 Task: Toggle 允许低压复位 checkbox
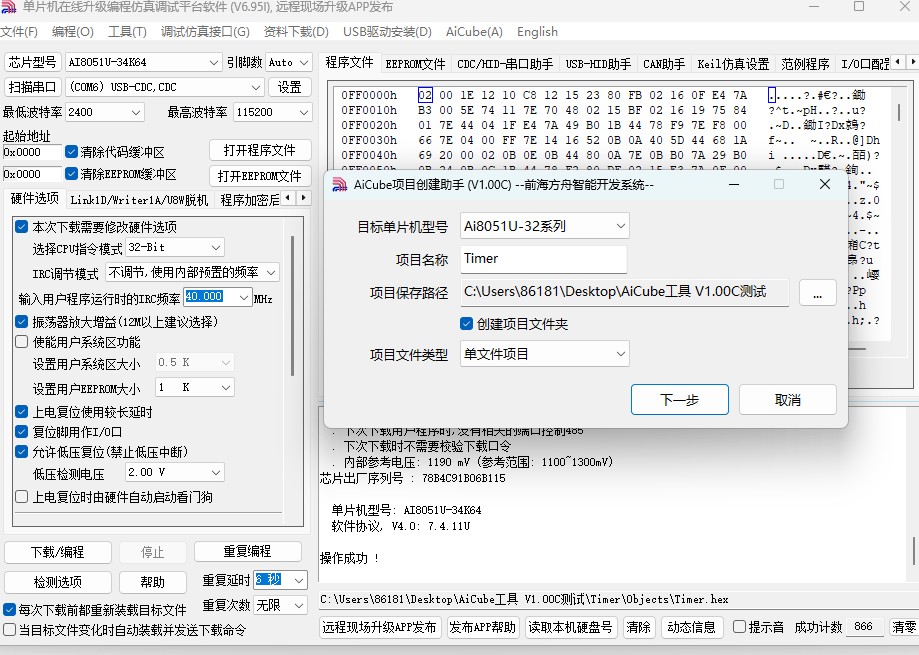tap(22, 452)
